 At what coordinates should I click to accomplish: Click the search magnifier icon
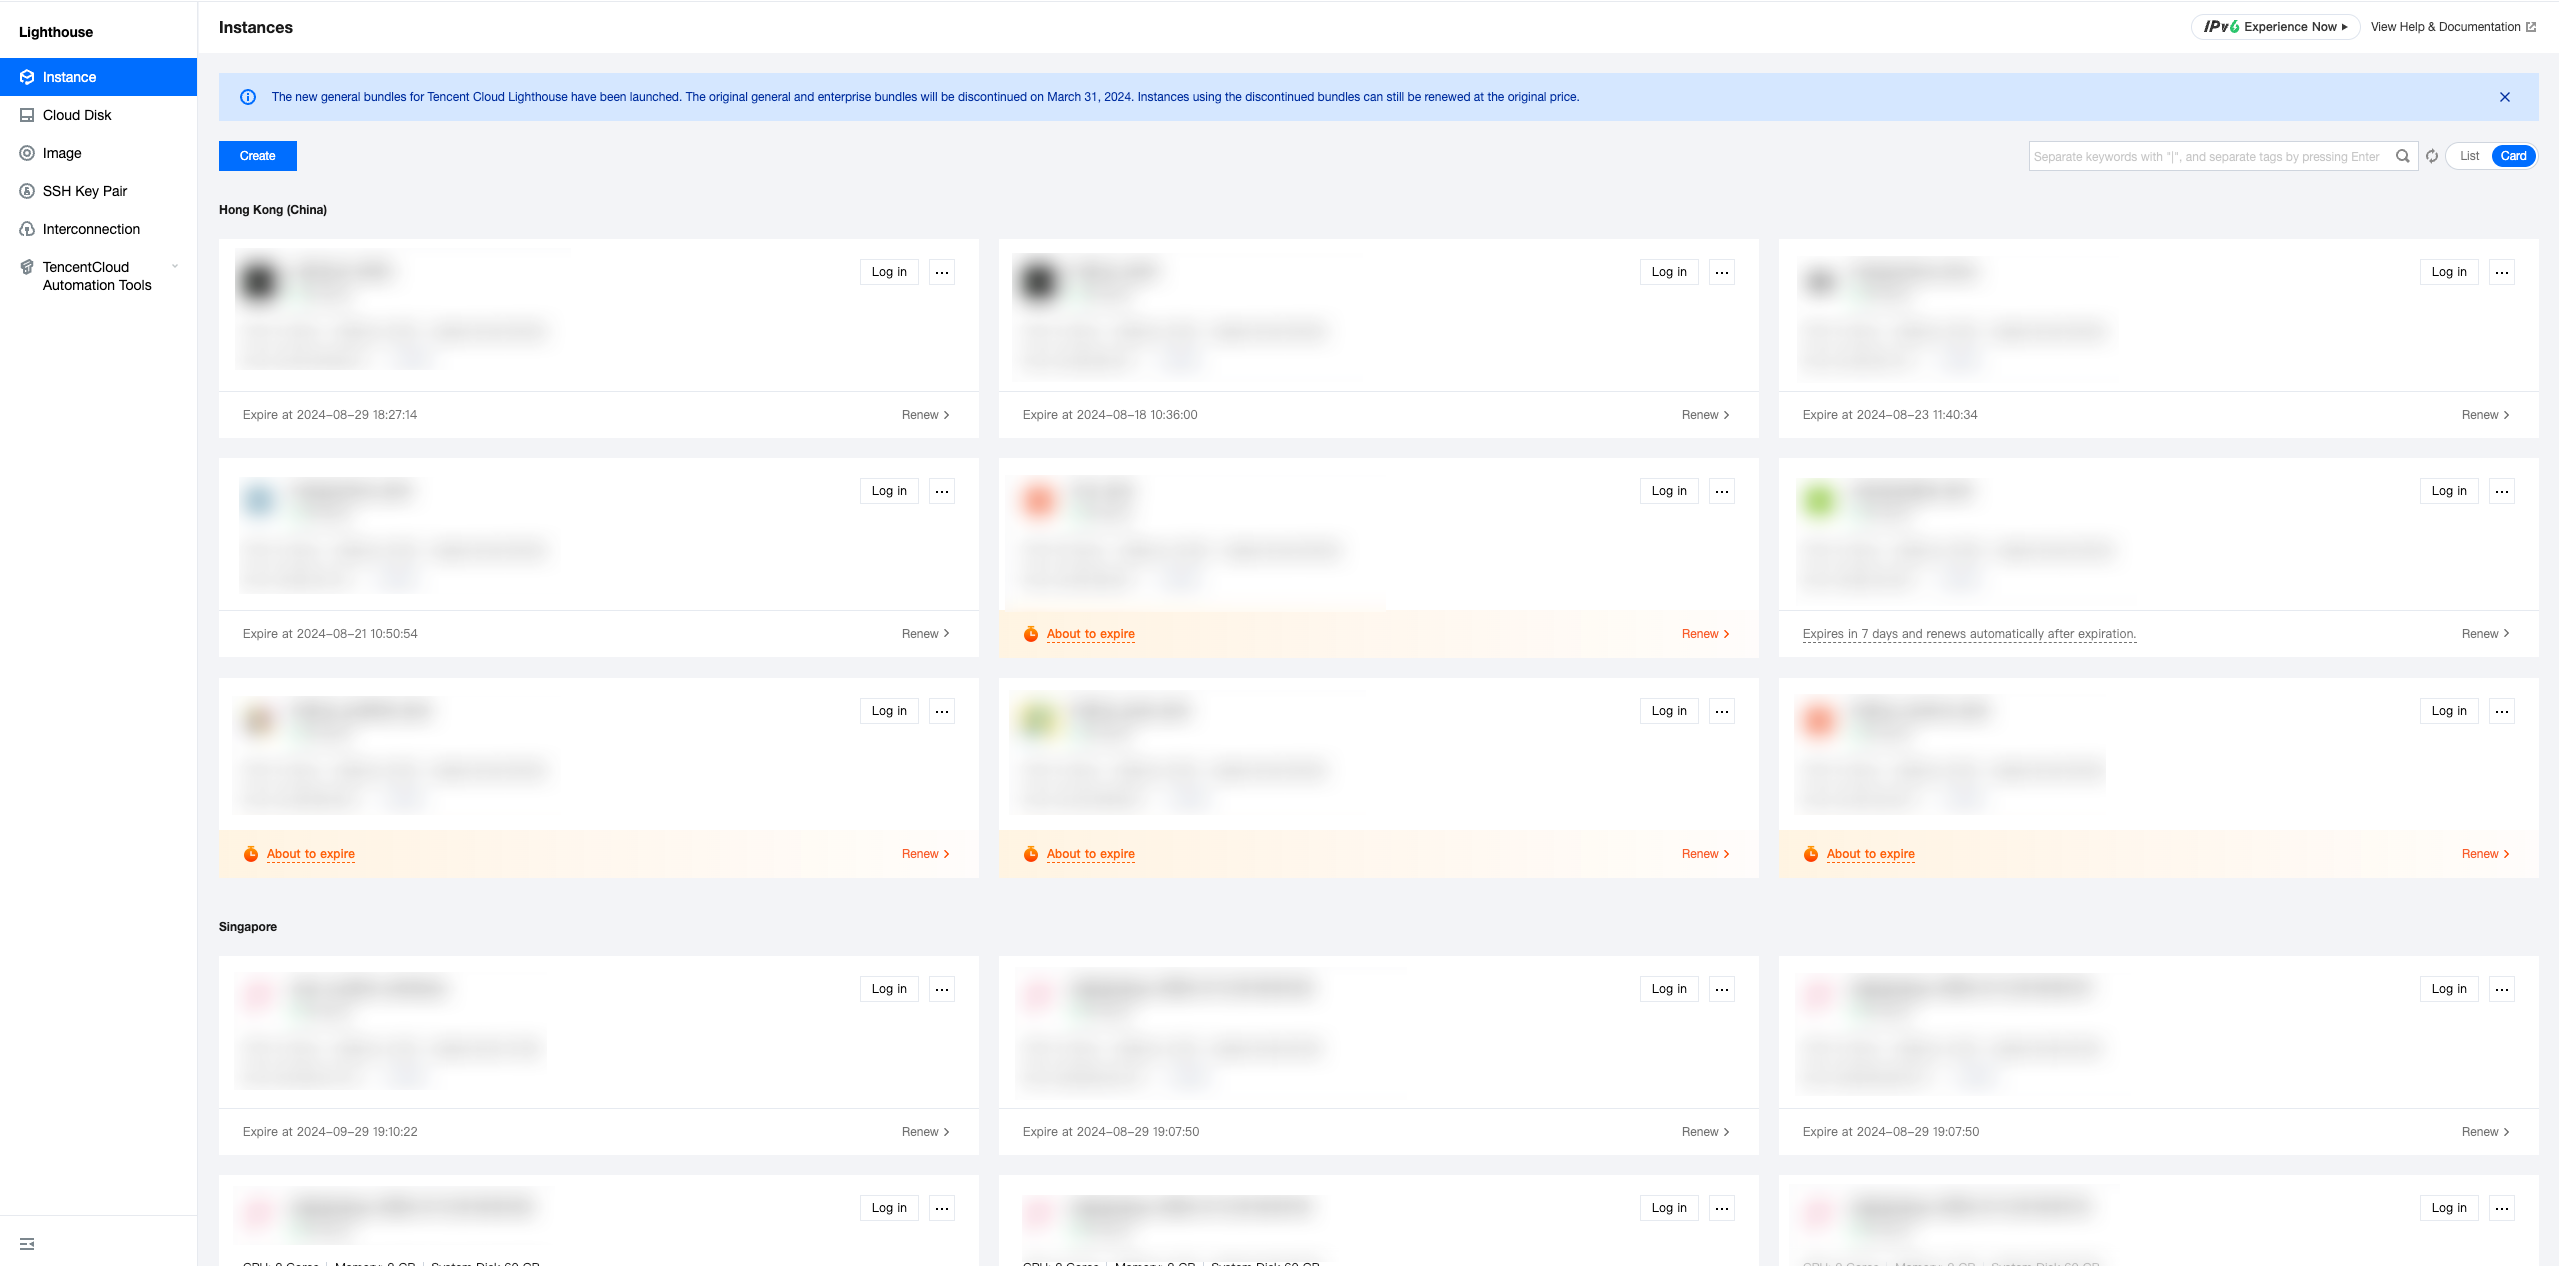(2403, 156)
